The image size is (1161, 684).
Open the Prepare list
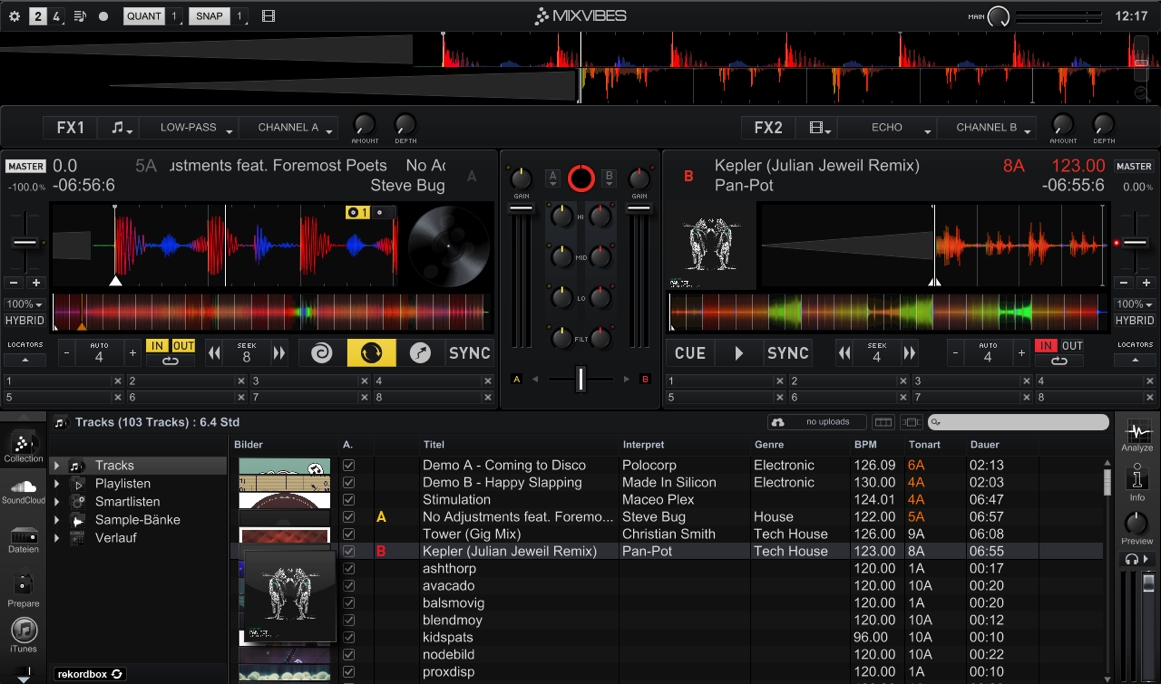point(23,589)
